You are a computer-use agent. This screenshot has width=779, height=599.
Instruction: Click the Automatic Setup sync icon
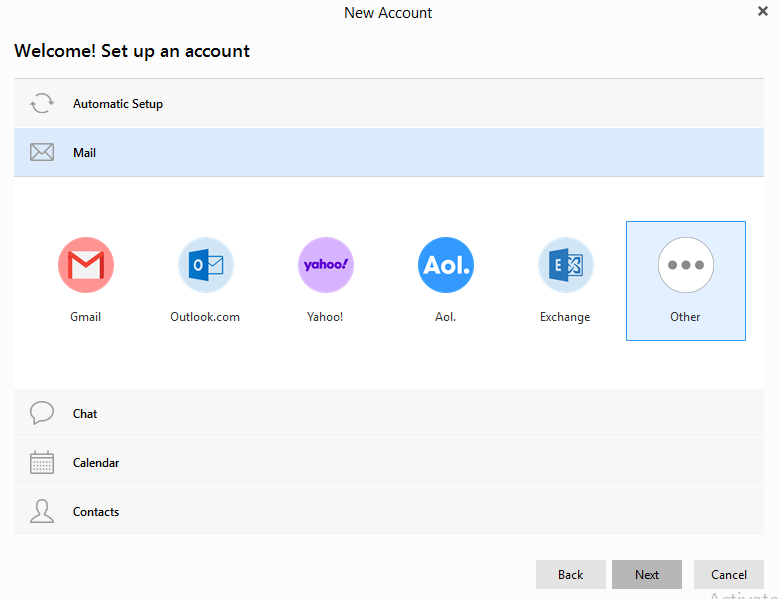[42, 104]
